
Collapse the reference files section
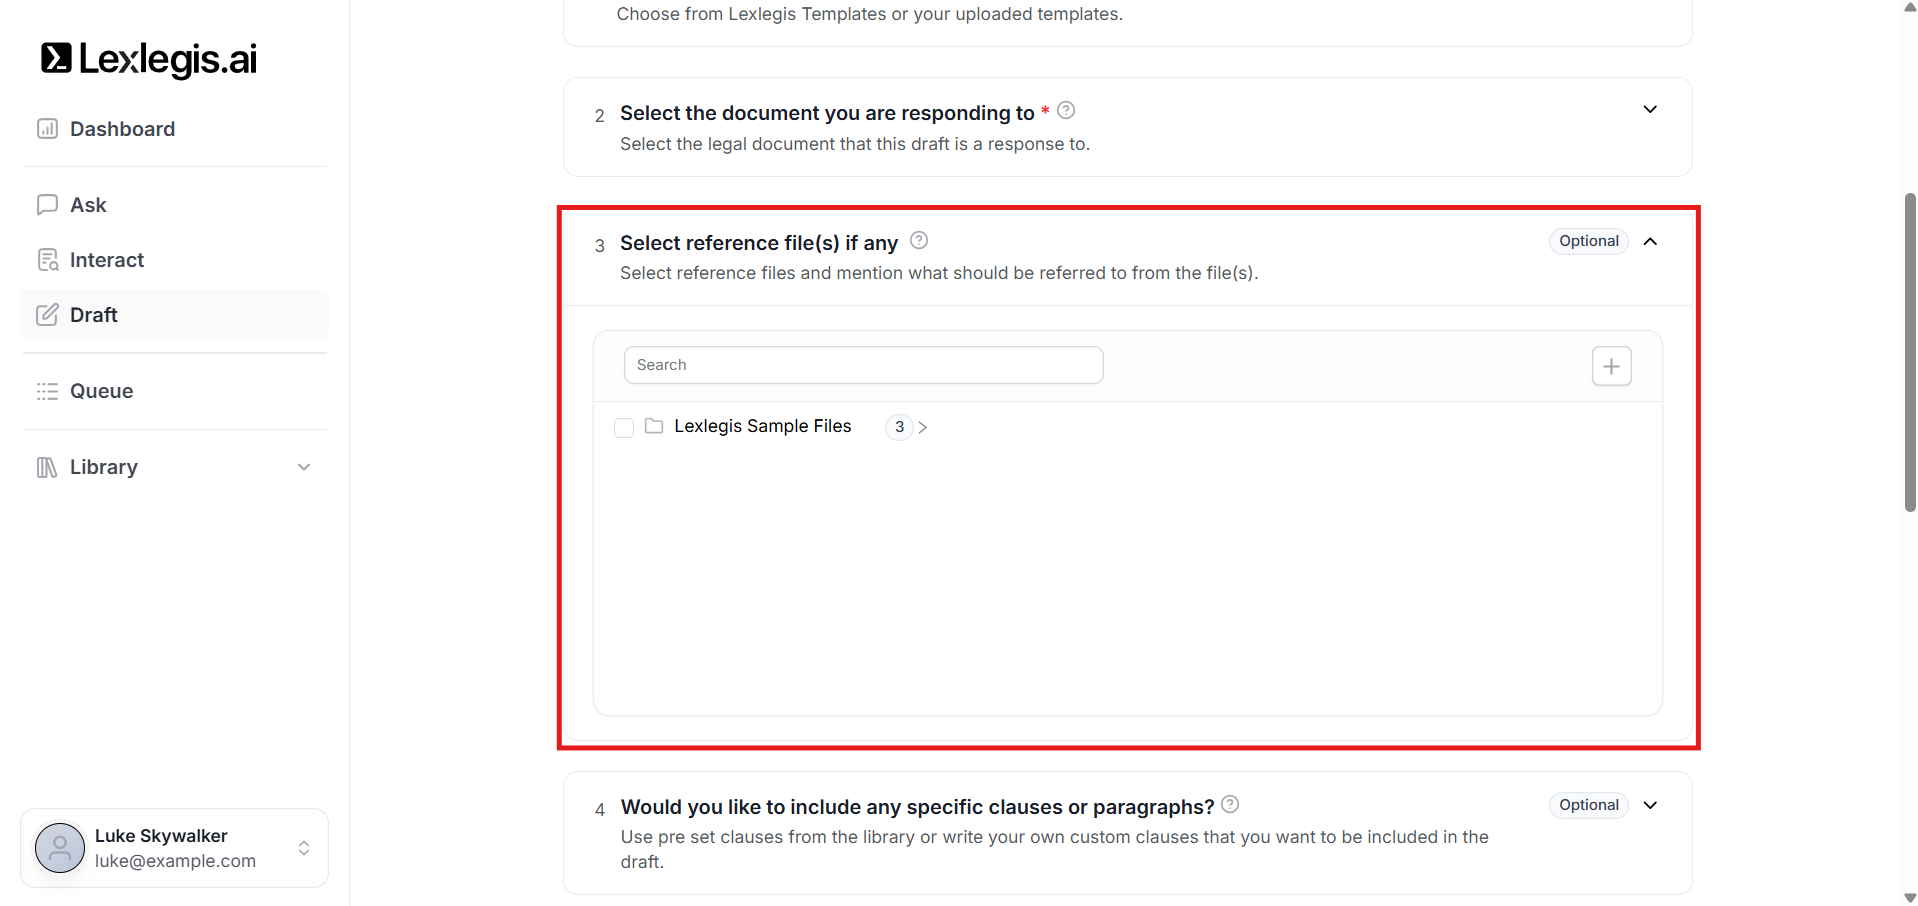tap(1650, 241)
